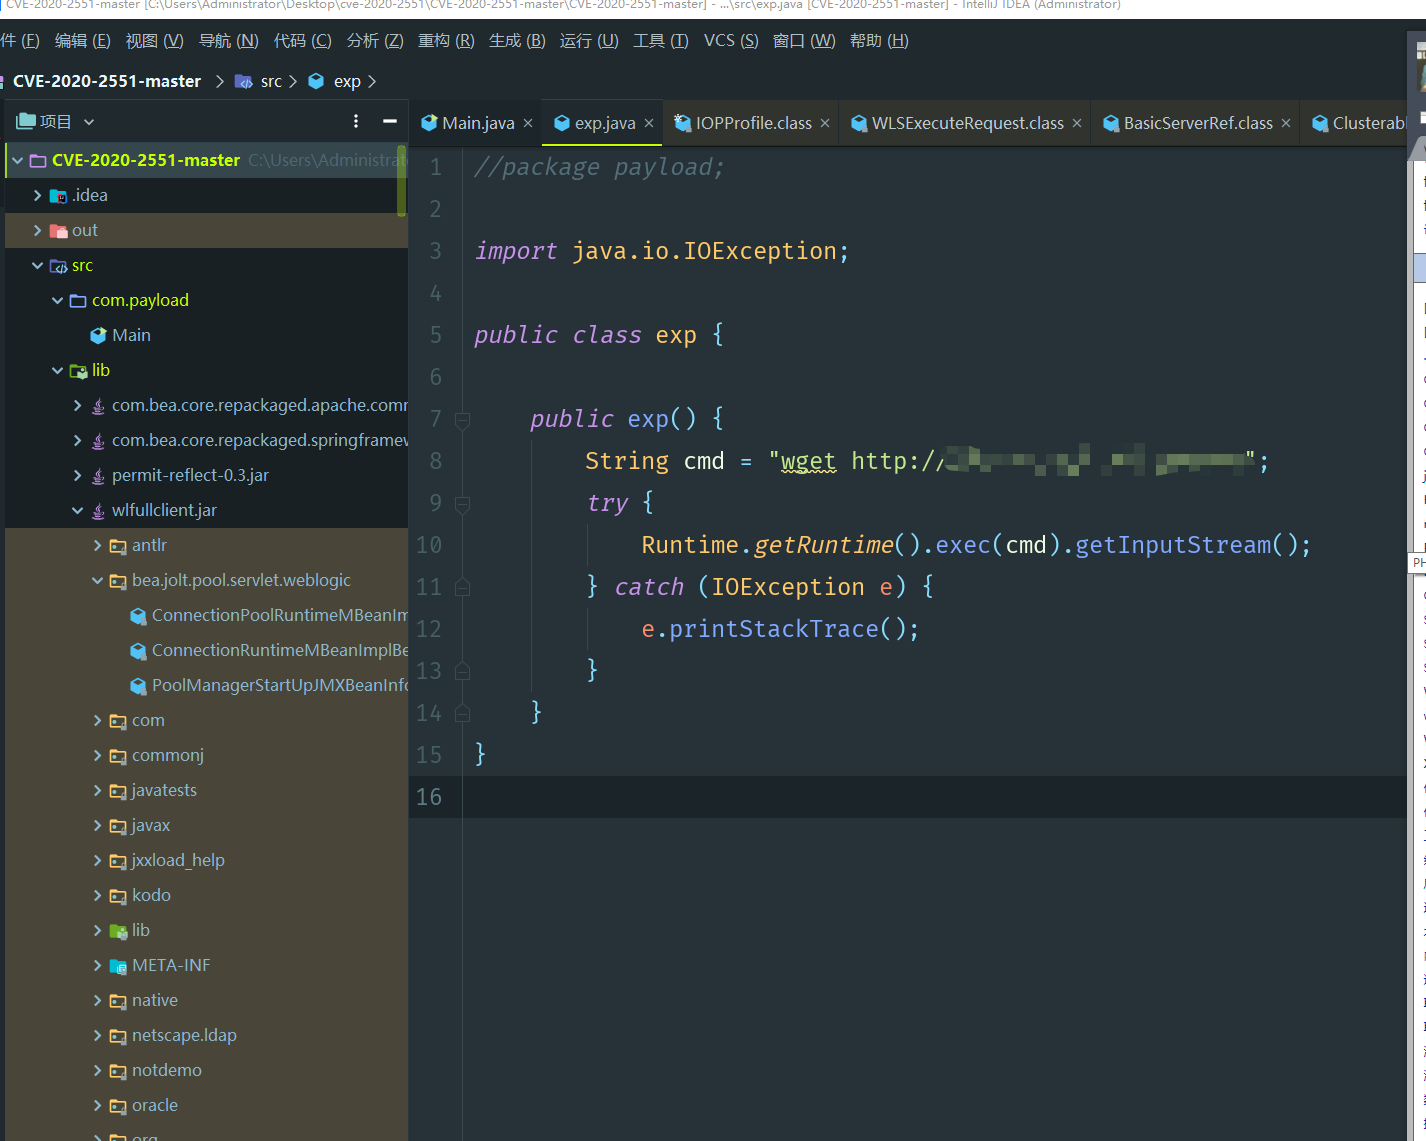
Task: Open the 生成 (B) menu
Action: [517, 40]
